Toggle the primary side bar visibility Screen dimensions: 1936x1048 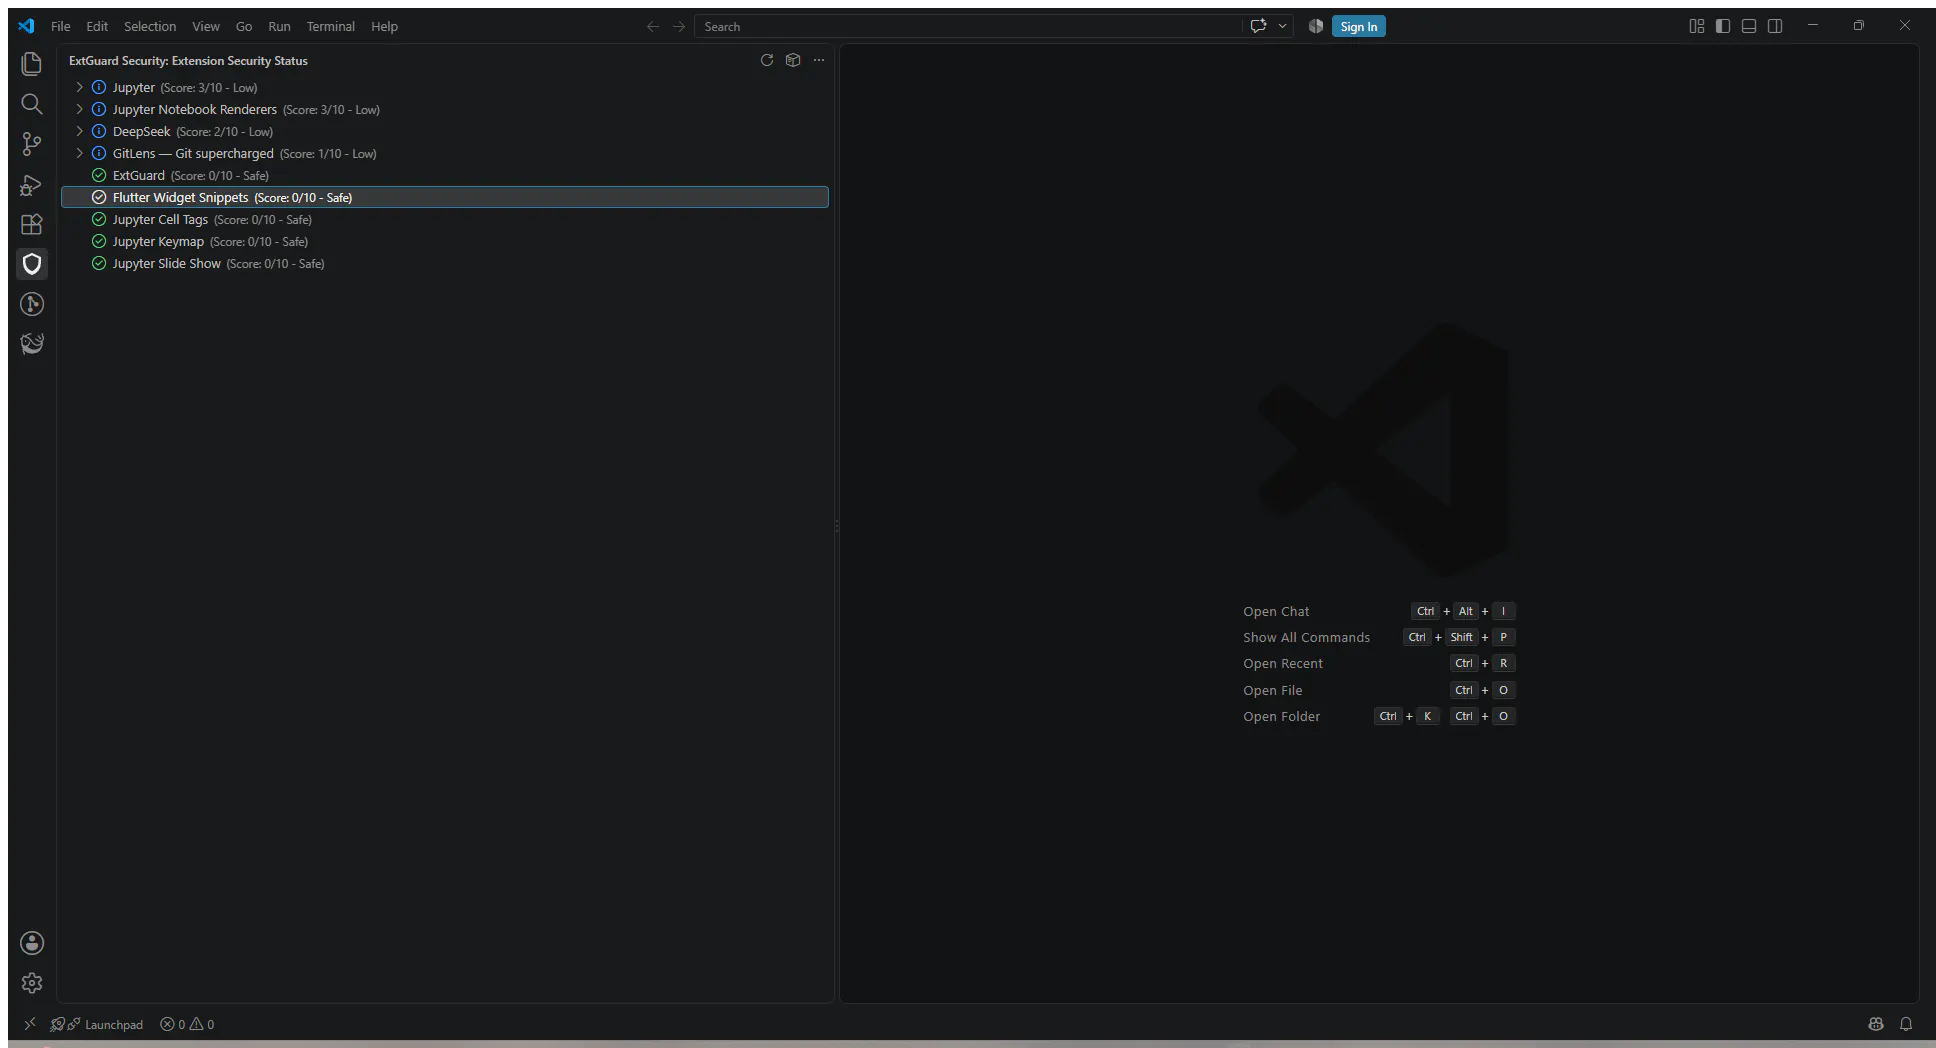(x=1723, y=26)
